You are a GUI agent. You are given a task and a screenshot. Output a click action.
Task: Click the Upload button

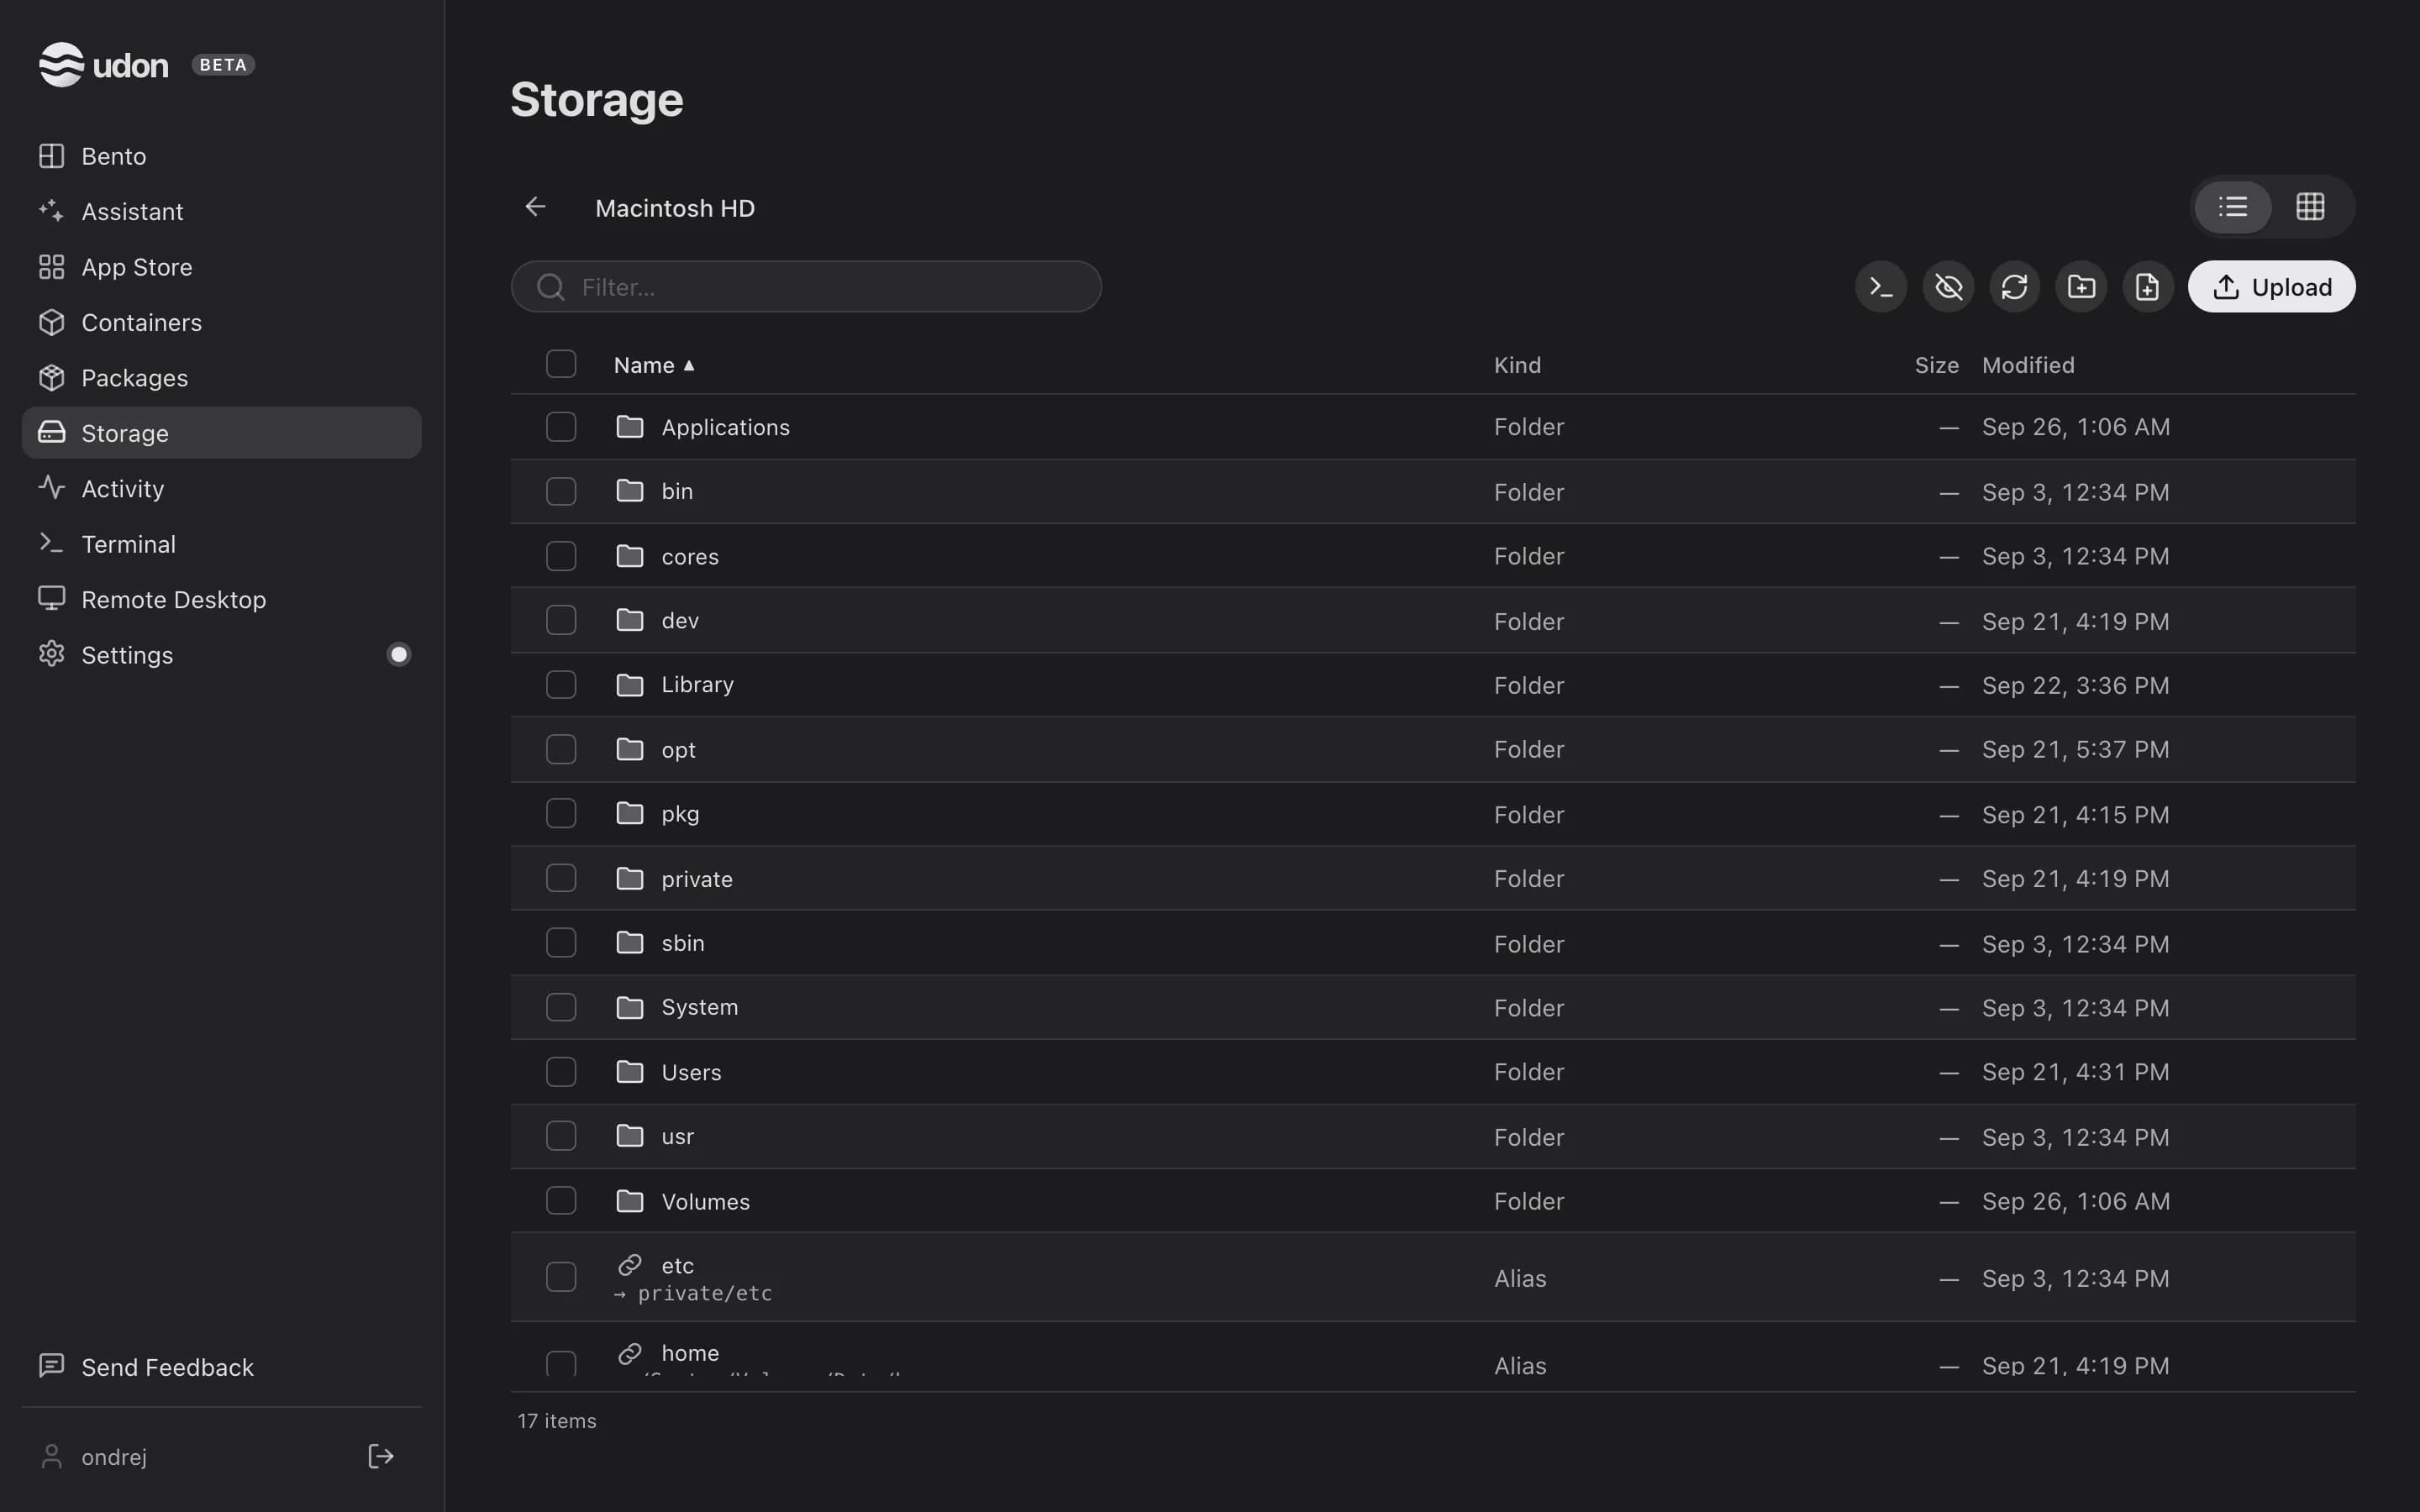coord(2271,287)
